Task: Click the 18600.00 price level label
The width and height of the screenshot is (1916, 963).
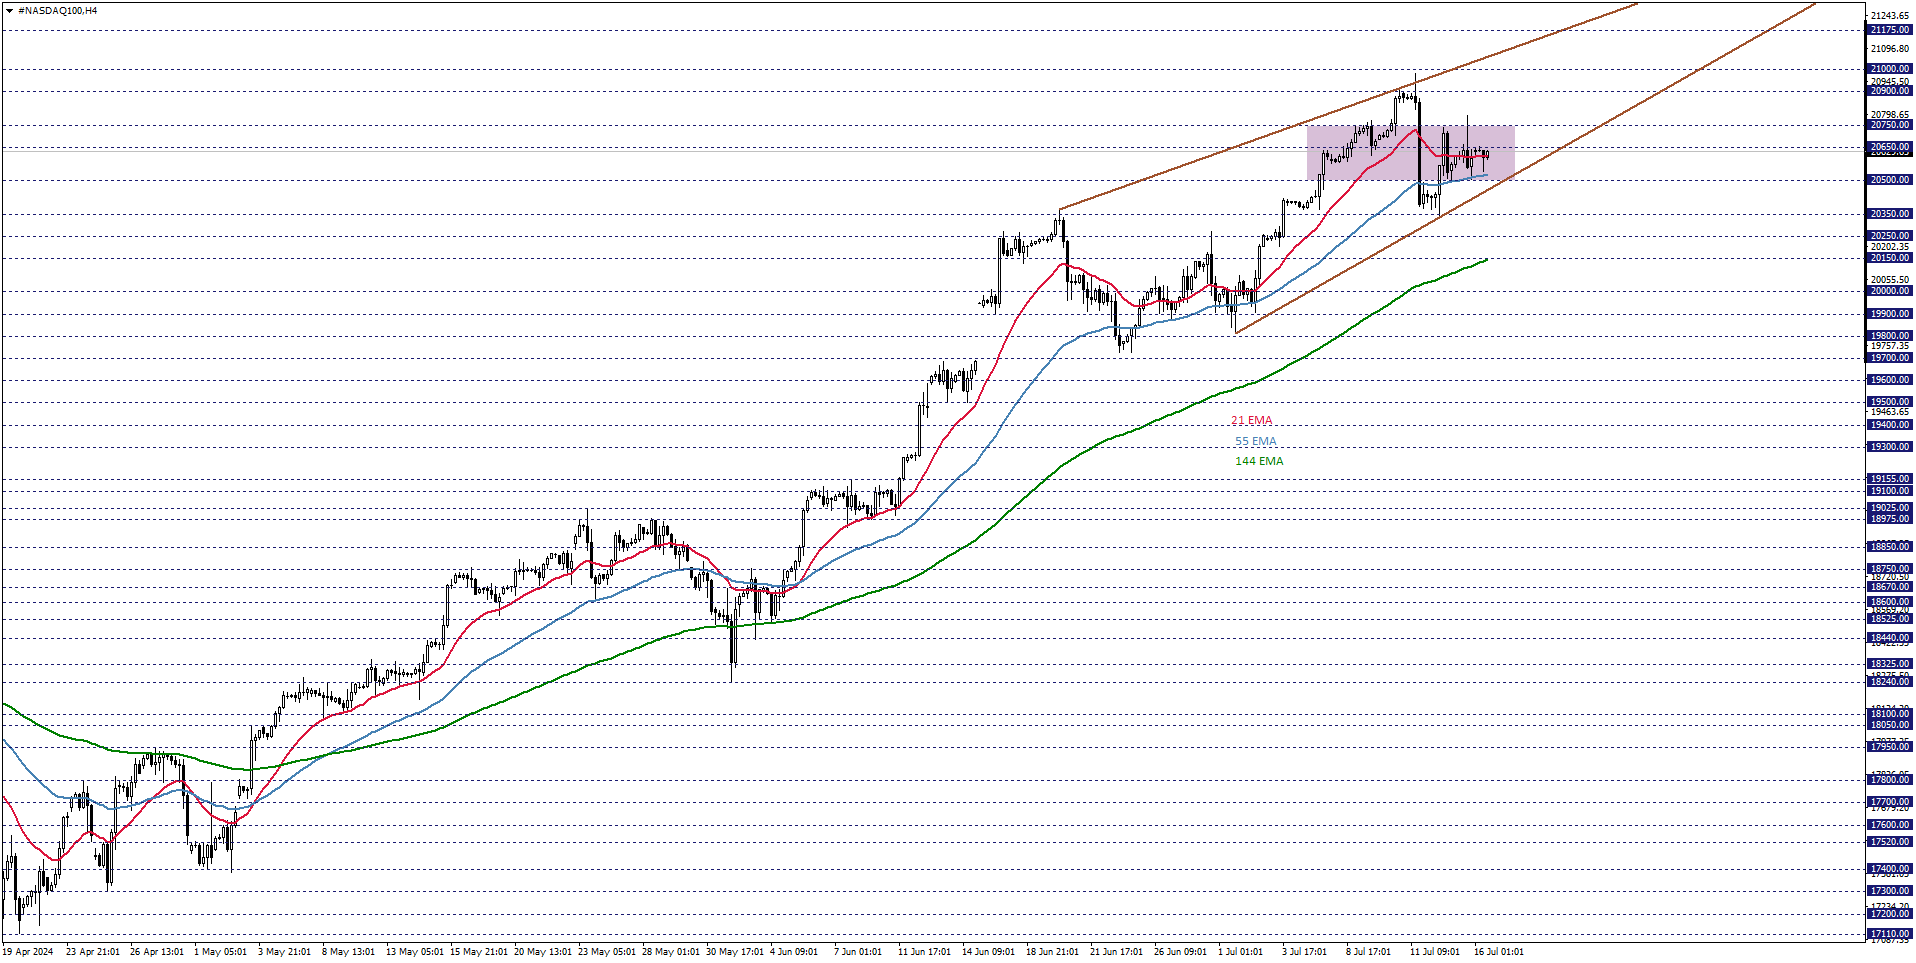Action: click(1890, 602)
